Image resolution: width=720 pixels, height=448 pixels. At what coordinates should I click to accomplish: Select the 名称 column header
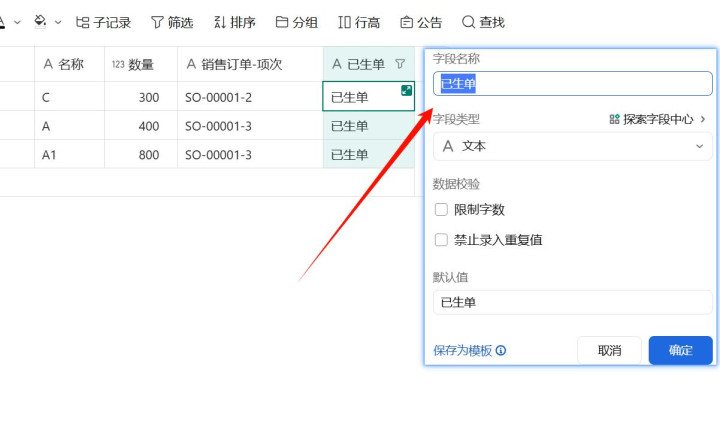69,64
